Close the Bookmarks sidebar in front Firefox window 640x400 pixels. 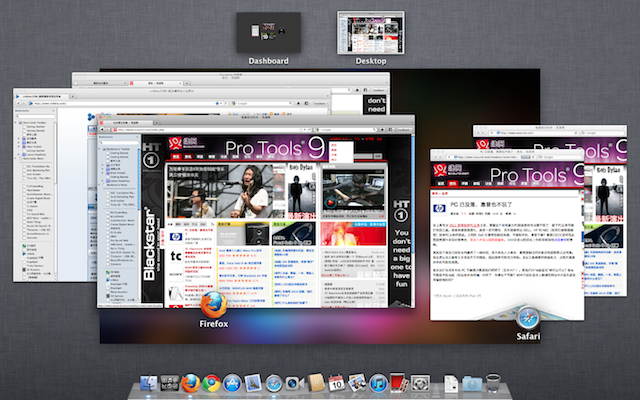138,137
